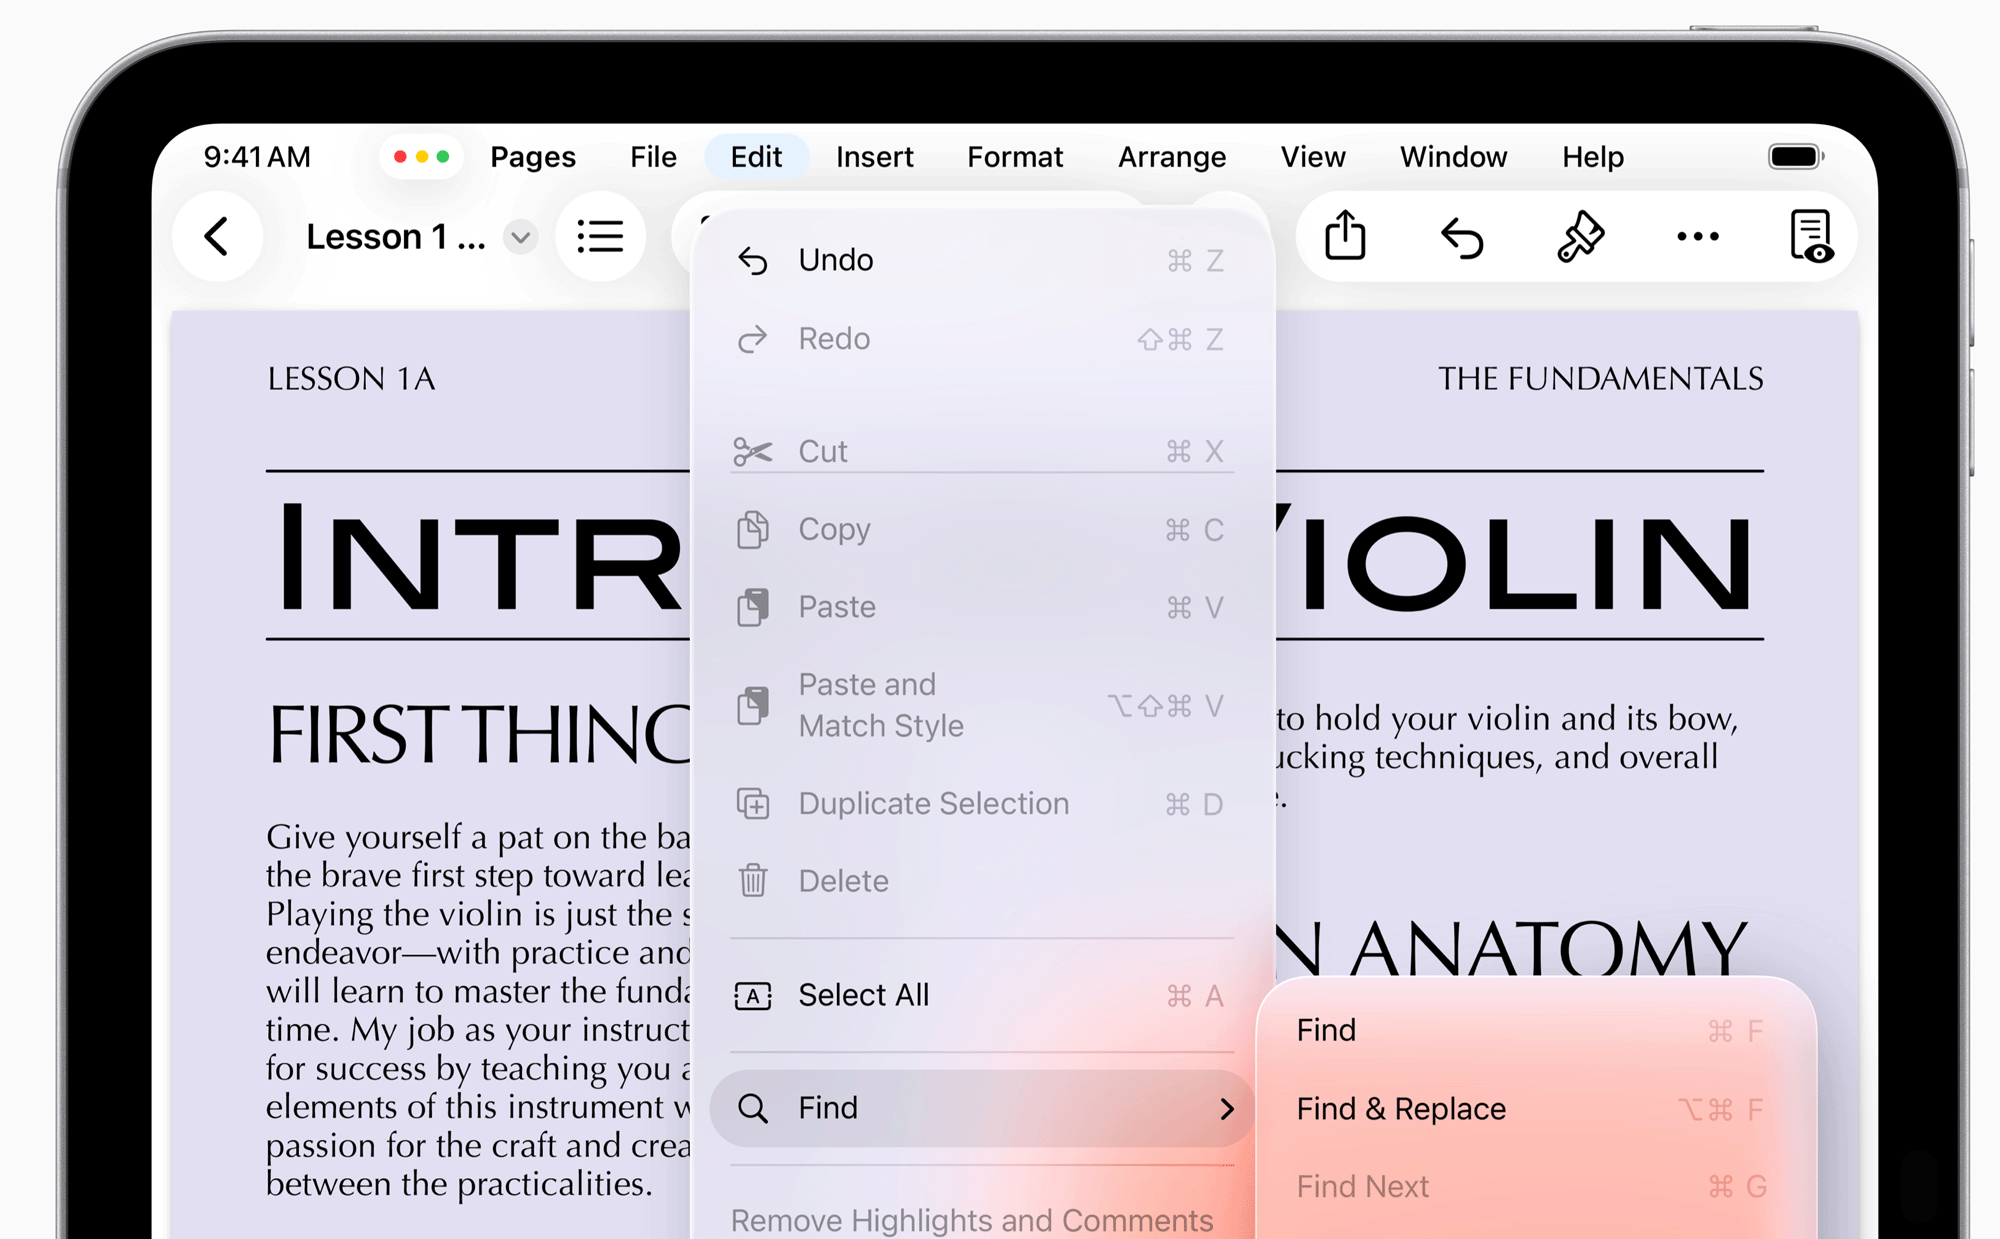Click the toolbar Undo arrow icon

tap(1462, 238)
